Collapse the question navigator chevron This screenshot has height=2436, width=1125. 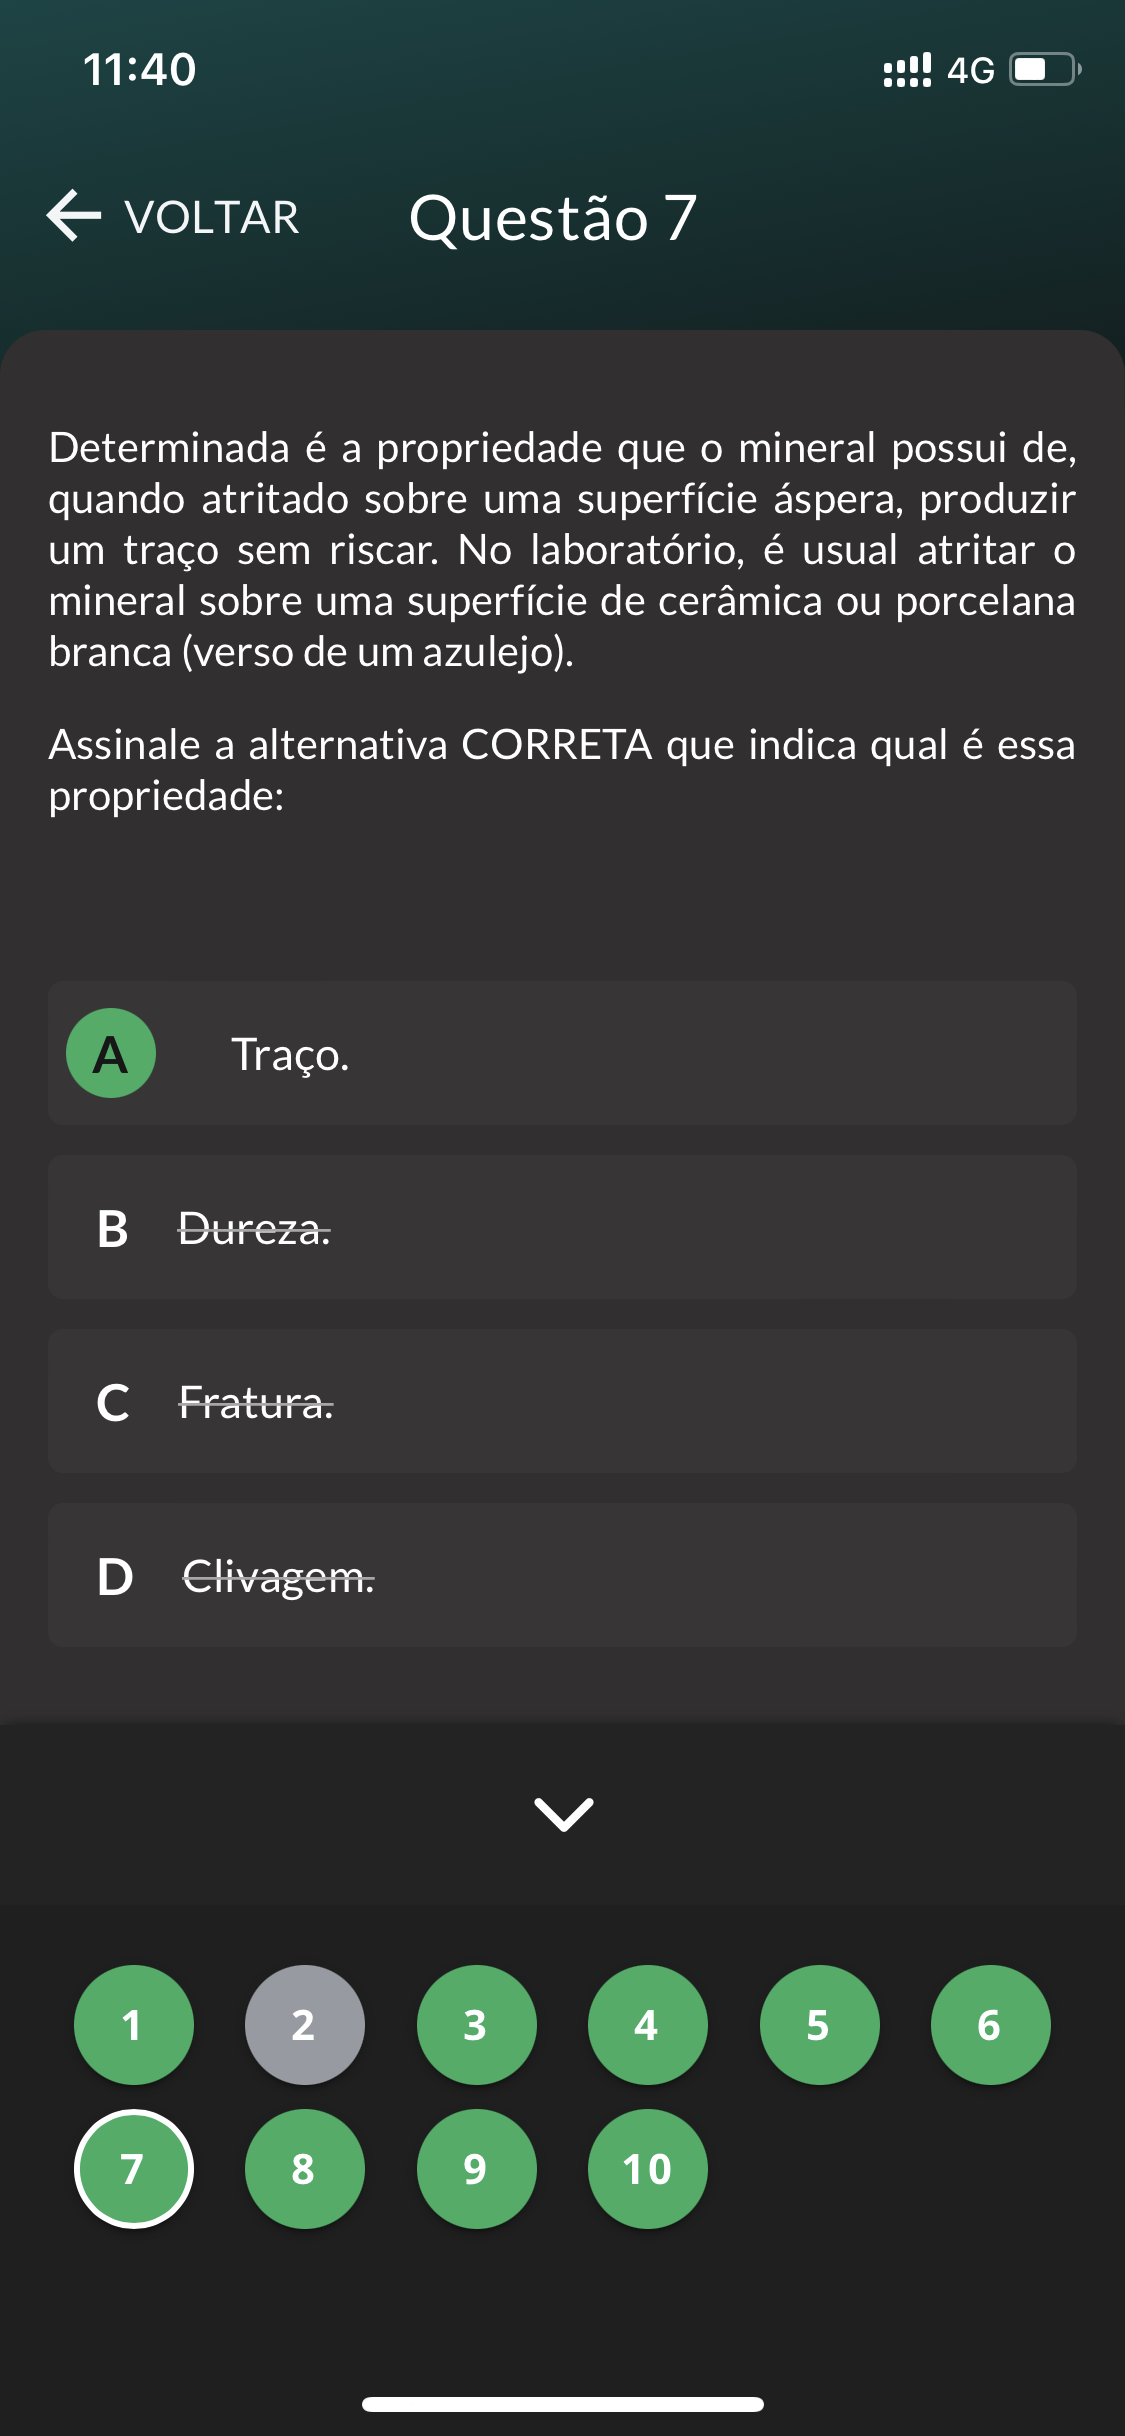(564, 1814)
